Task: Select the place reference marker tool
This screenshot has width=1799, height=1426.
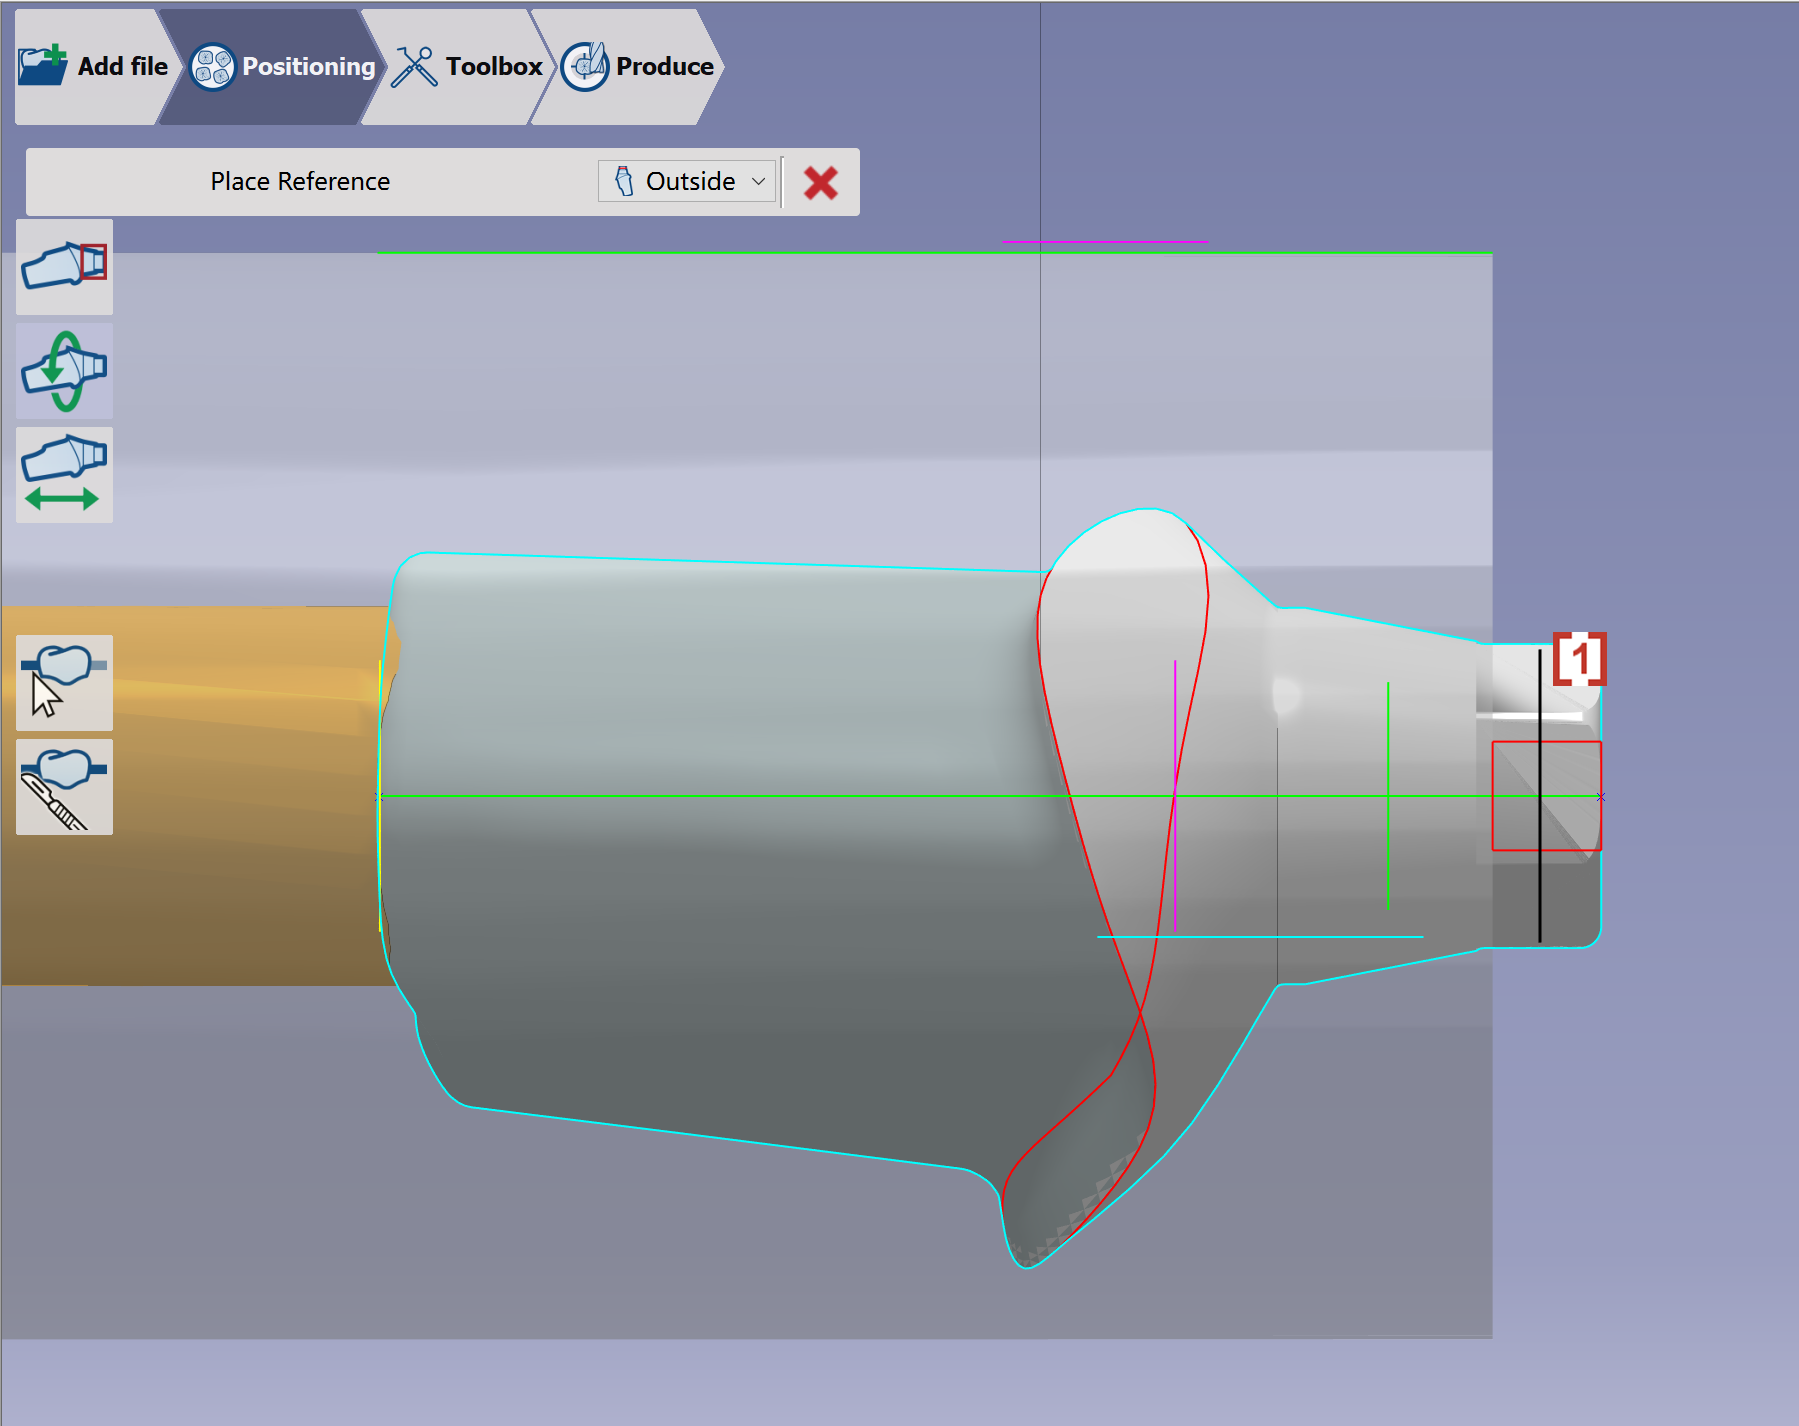Action: pyautogui.click(x=64, y=267)
